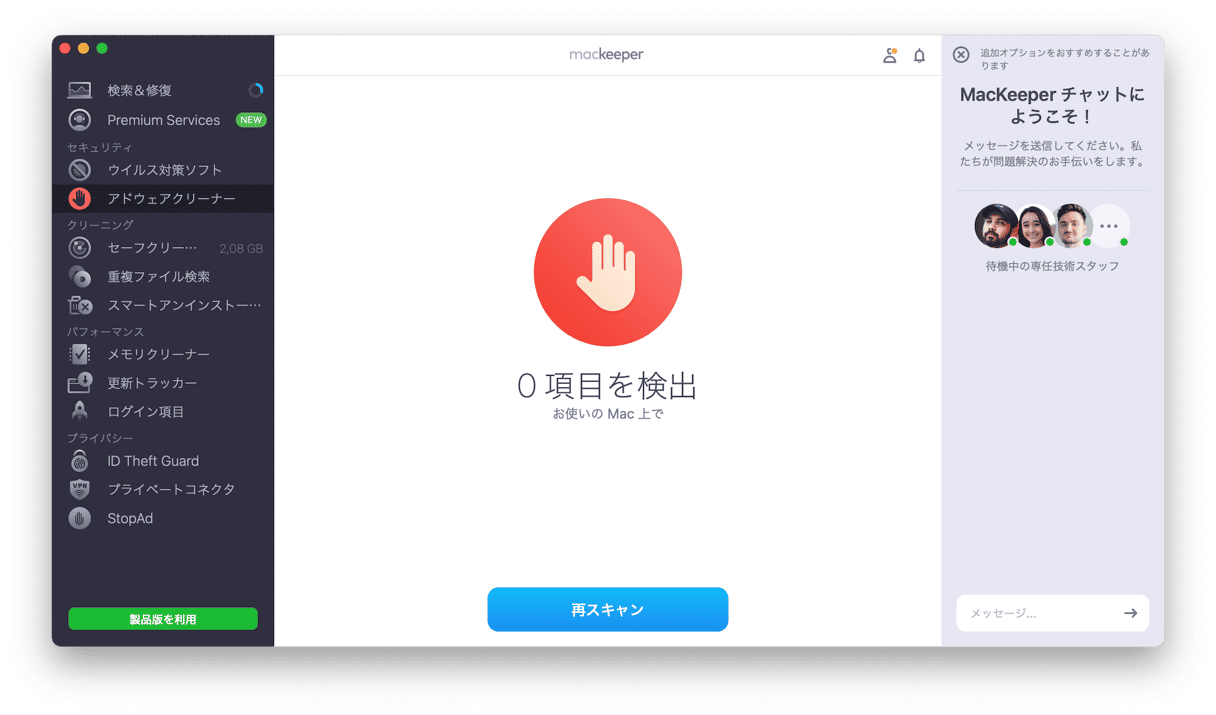Viewport: 1216px width, 715px height.
Task: Click the red アドウェアクリーナー hand icon in sidebar
Action: tap(80, 199)
